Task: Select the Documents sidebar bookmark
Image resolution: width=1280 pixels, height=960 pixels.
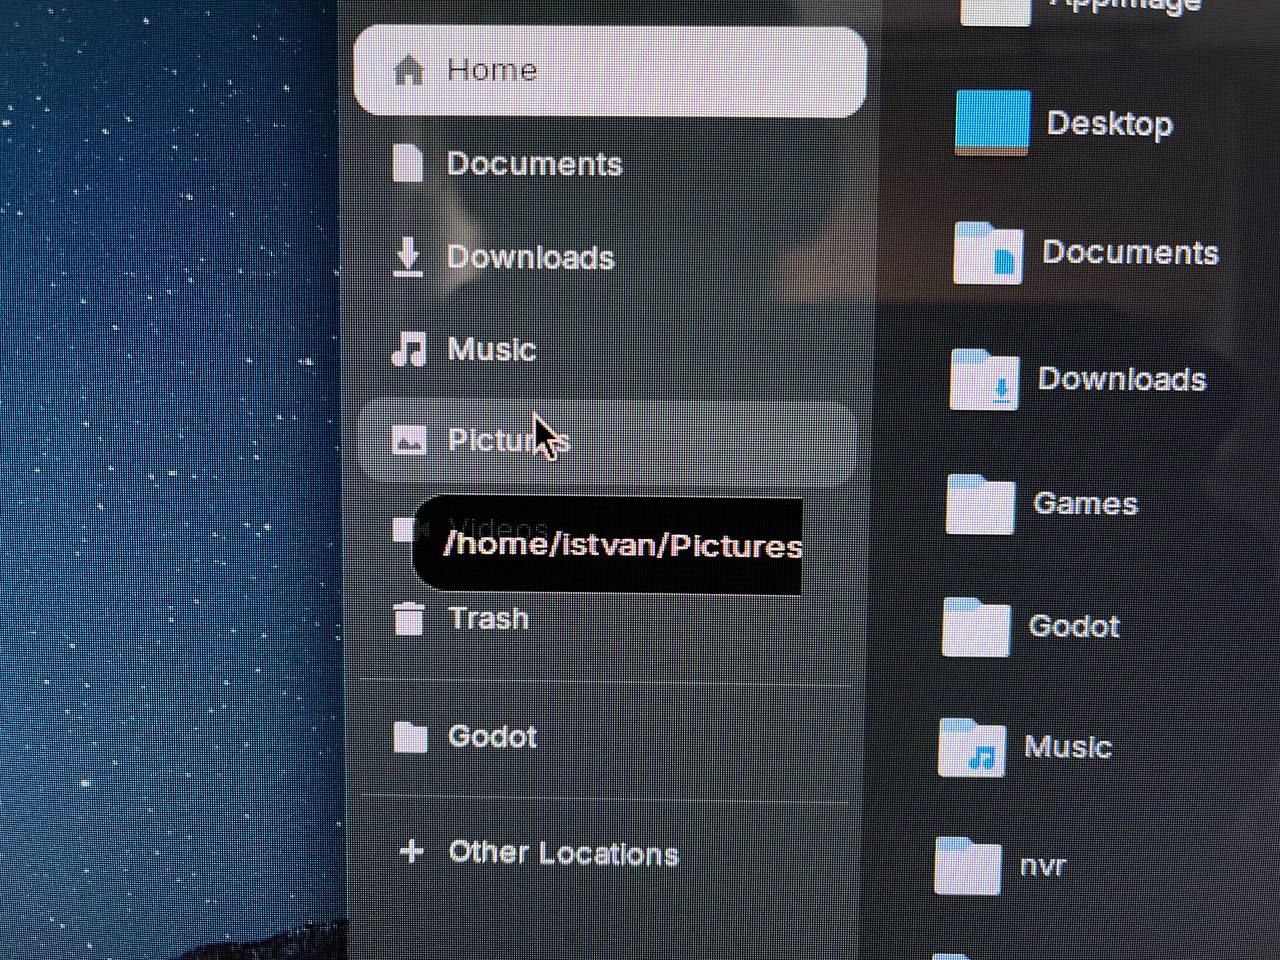Action: tap(610, 164)
